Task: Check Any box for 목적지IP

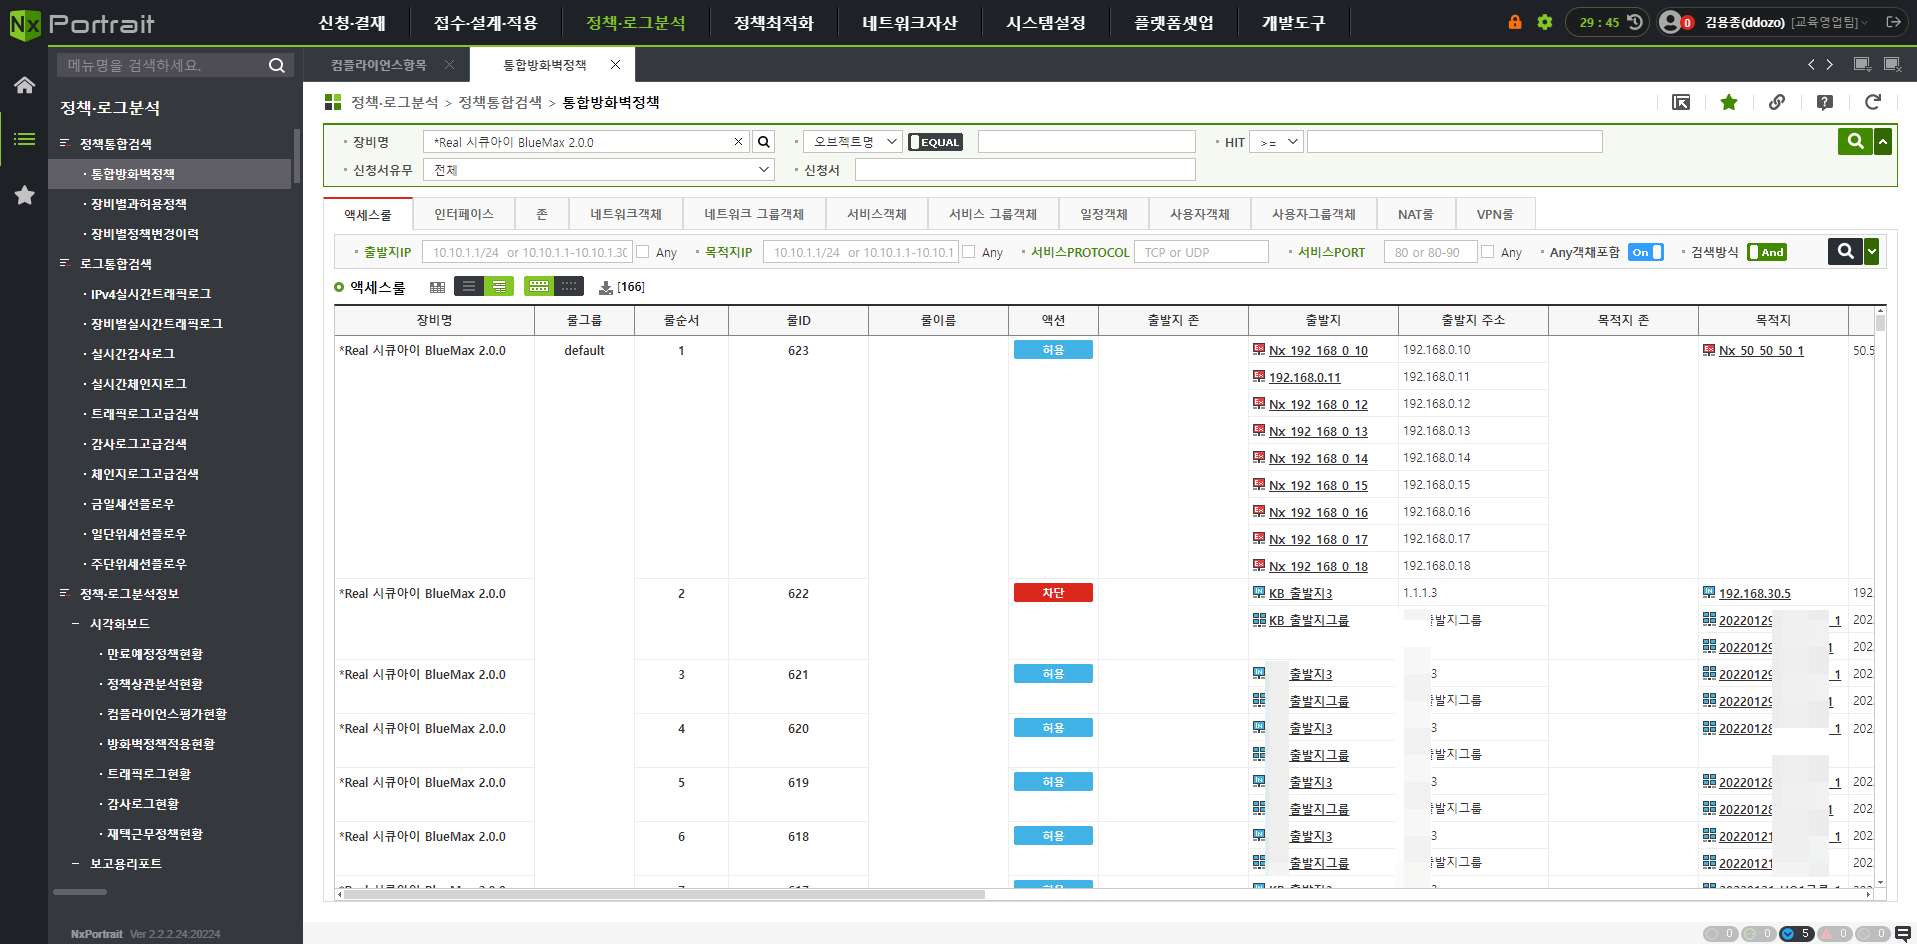Action: click(969, 252)
